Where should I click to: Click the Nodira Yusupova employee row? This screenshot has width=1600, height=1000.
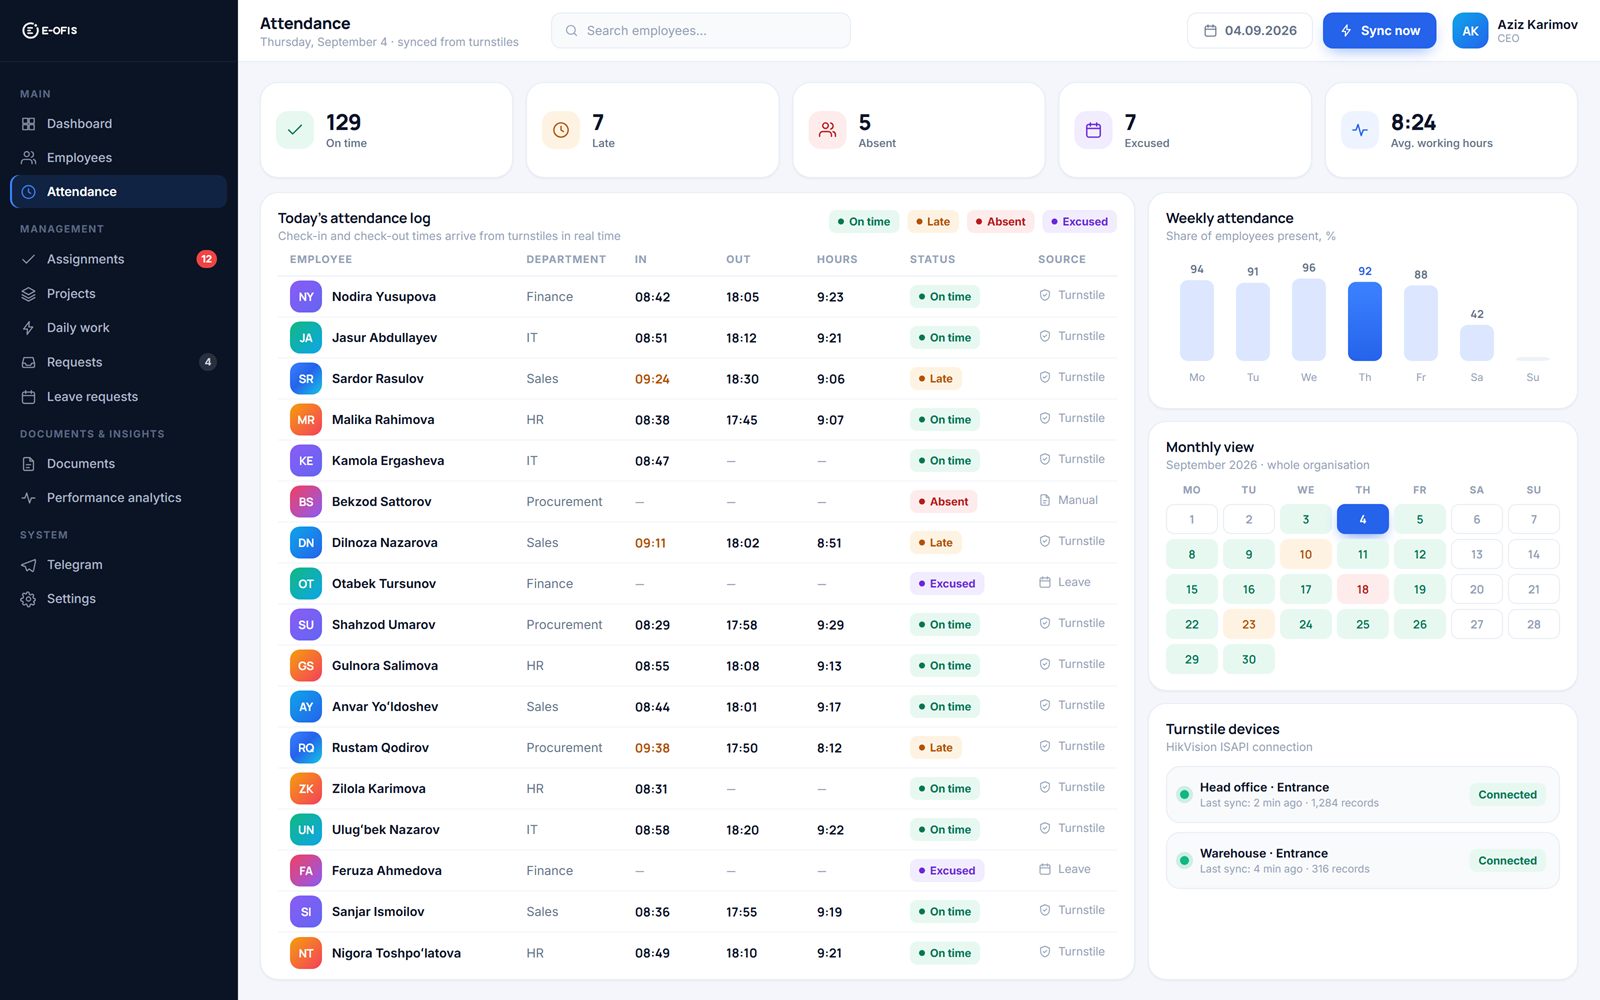(697, 297)
